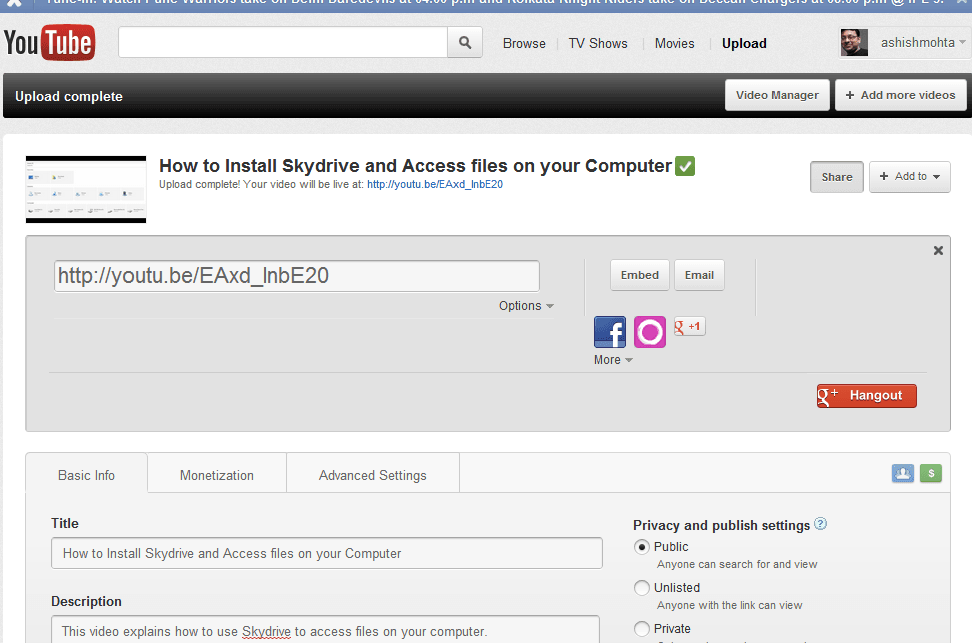
Task: Select Public privacy option
Action: [642, 547]
